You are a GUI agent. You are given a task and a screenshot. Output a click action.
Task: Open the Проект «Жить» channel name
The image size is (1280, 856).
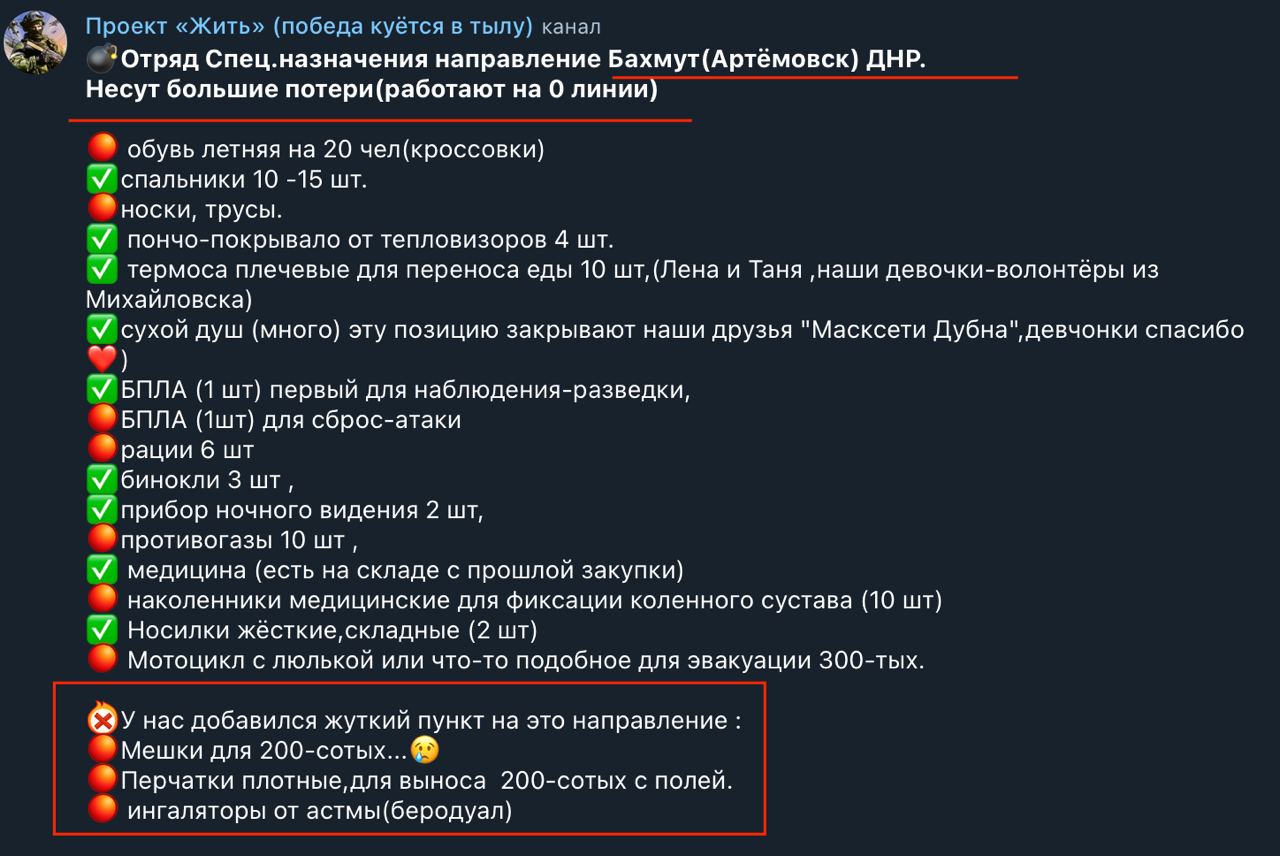(x=309, y=26)
